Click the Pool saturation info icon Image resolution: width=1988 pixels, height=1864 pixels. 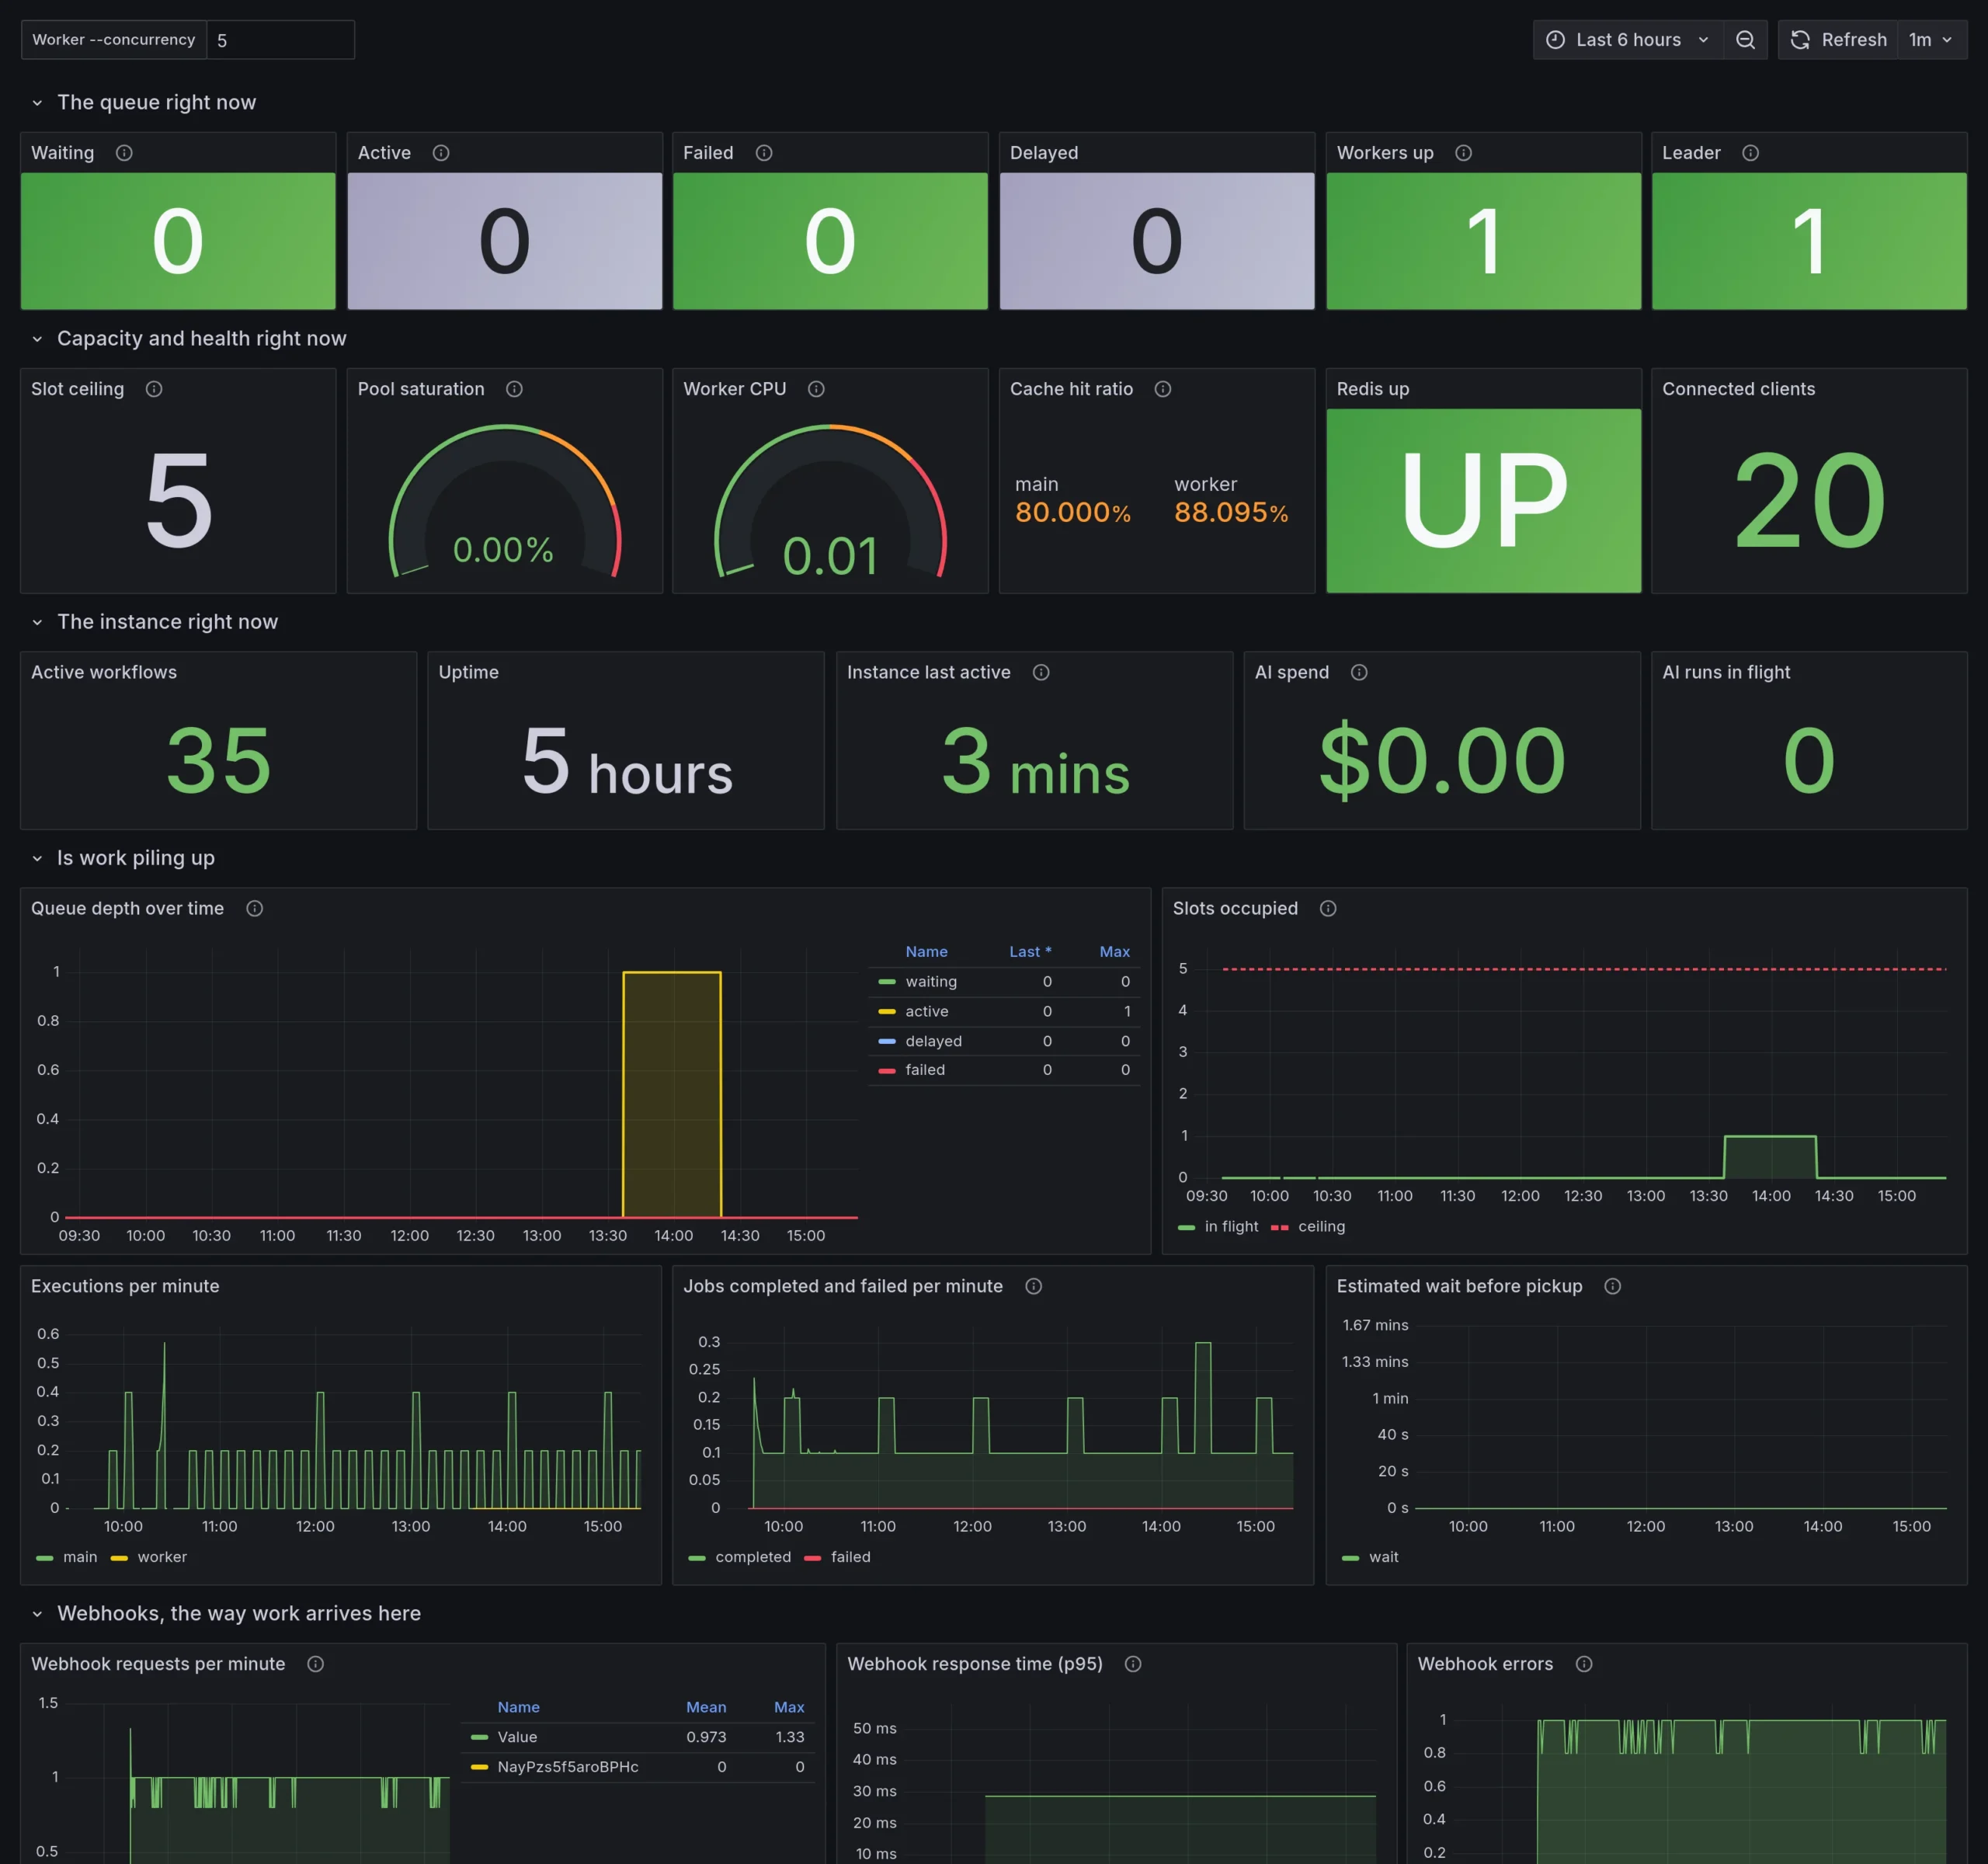coord(514,389)
